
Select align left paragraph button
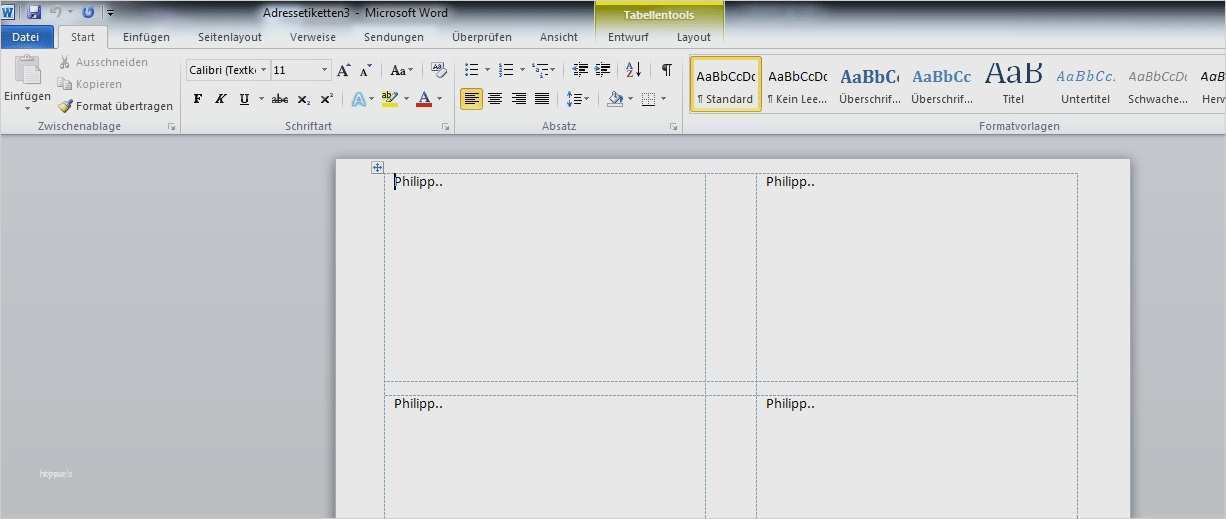[x=471, y=99]
